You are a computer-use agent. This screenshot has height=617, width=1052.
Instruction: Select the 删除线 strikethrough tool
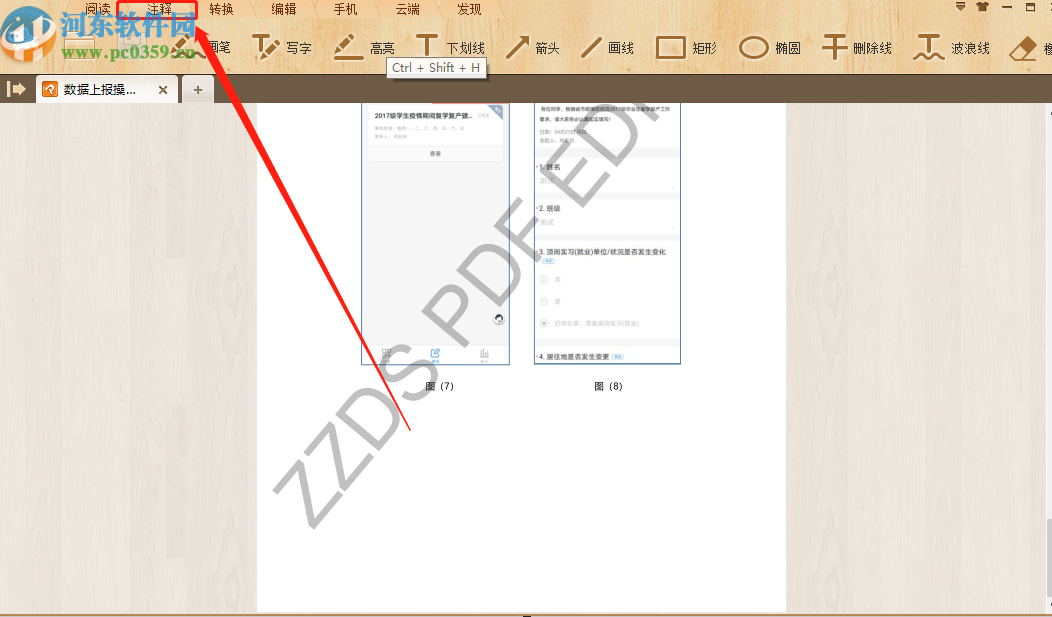point(857,48)
